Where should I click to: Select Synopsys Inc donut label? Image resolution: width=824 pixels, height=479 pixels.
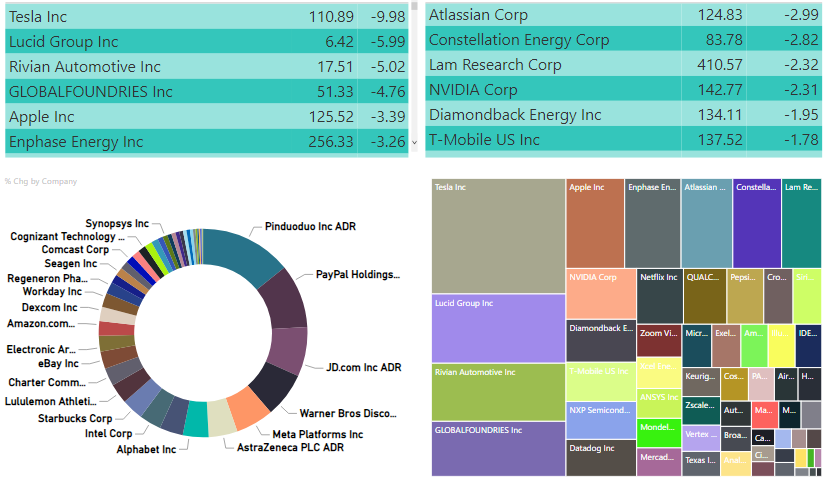[x=117, y=223]
